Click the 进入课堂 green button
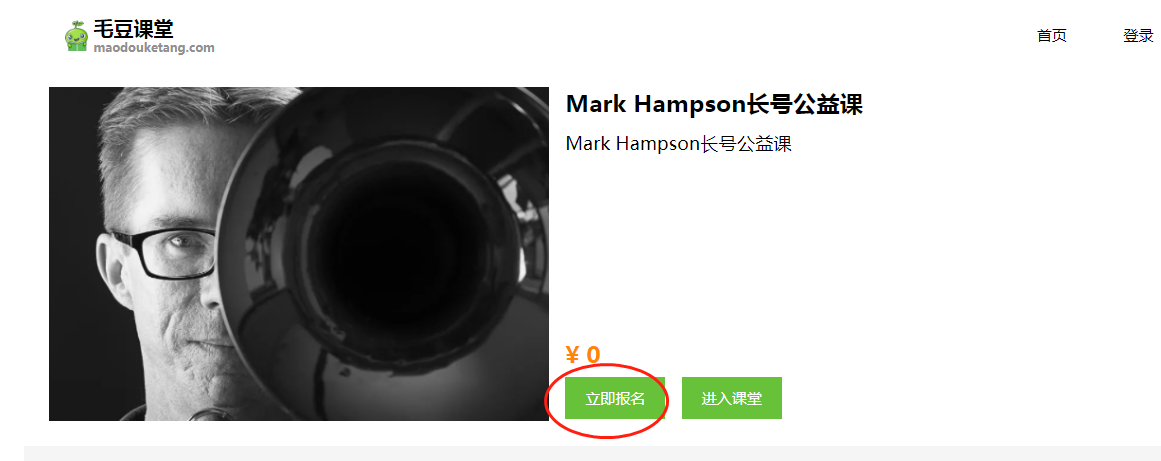This screenshot has width=1161, height=461. (x=732, y=398)
